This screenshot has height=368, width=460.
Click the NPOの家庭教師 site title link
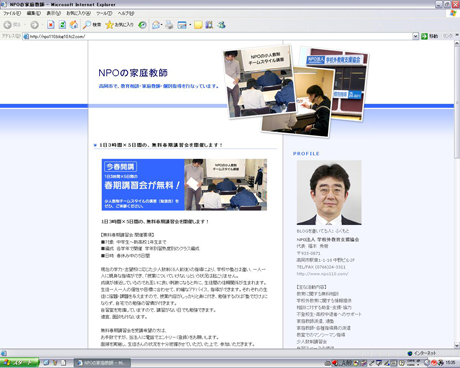tap(133, 73)
